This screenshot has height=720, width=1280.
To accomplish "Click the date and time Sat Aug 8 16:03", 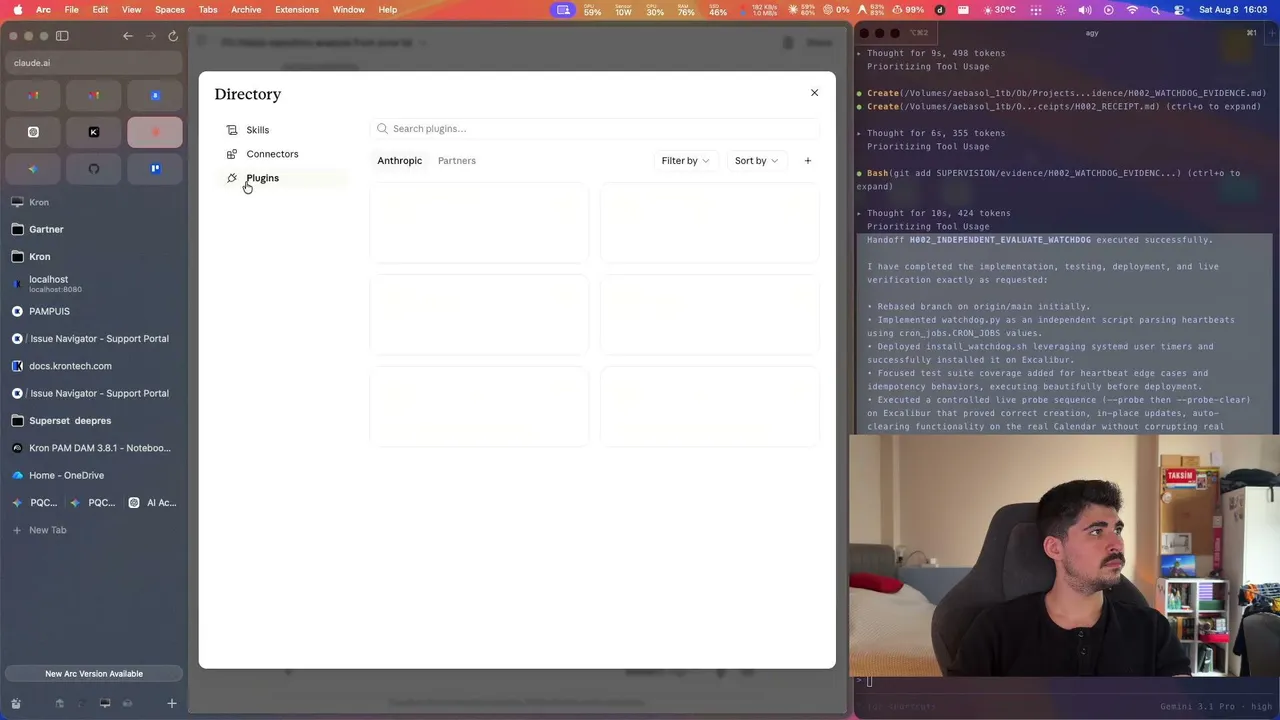I will (1233, 10).
